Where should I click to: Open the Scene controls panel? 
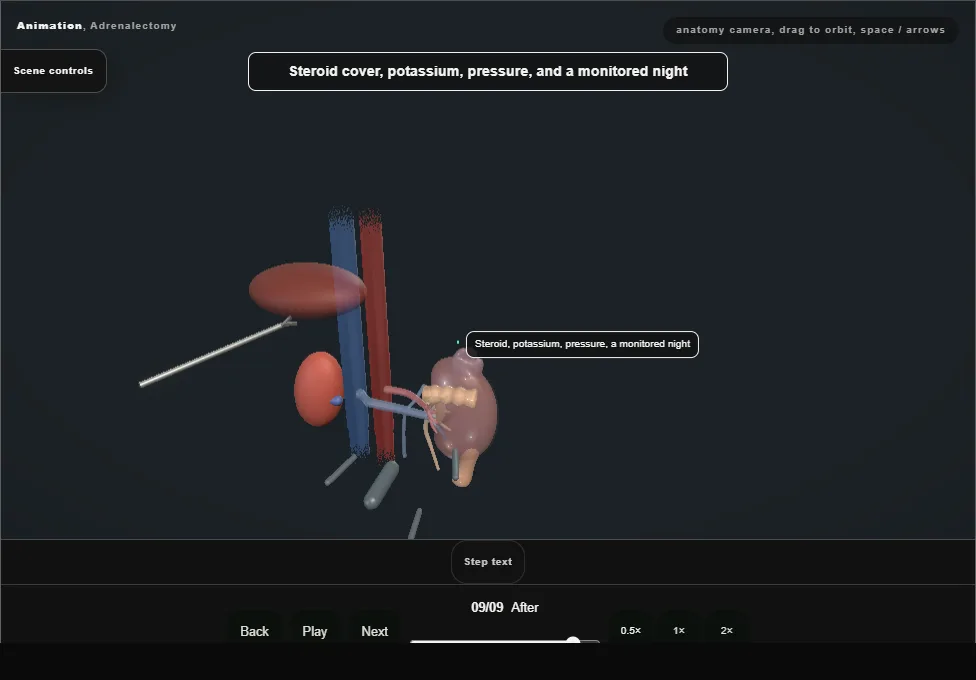click(54, 71)
